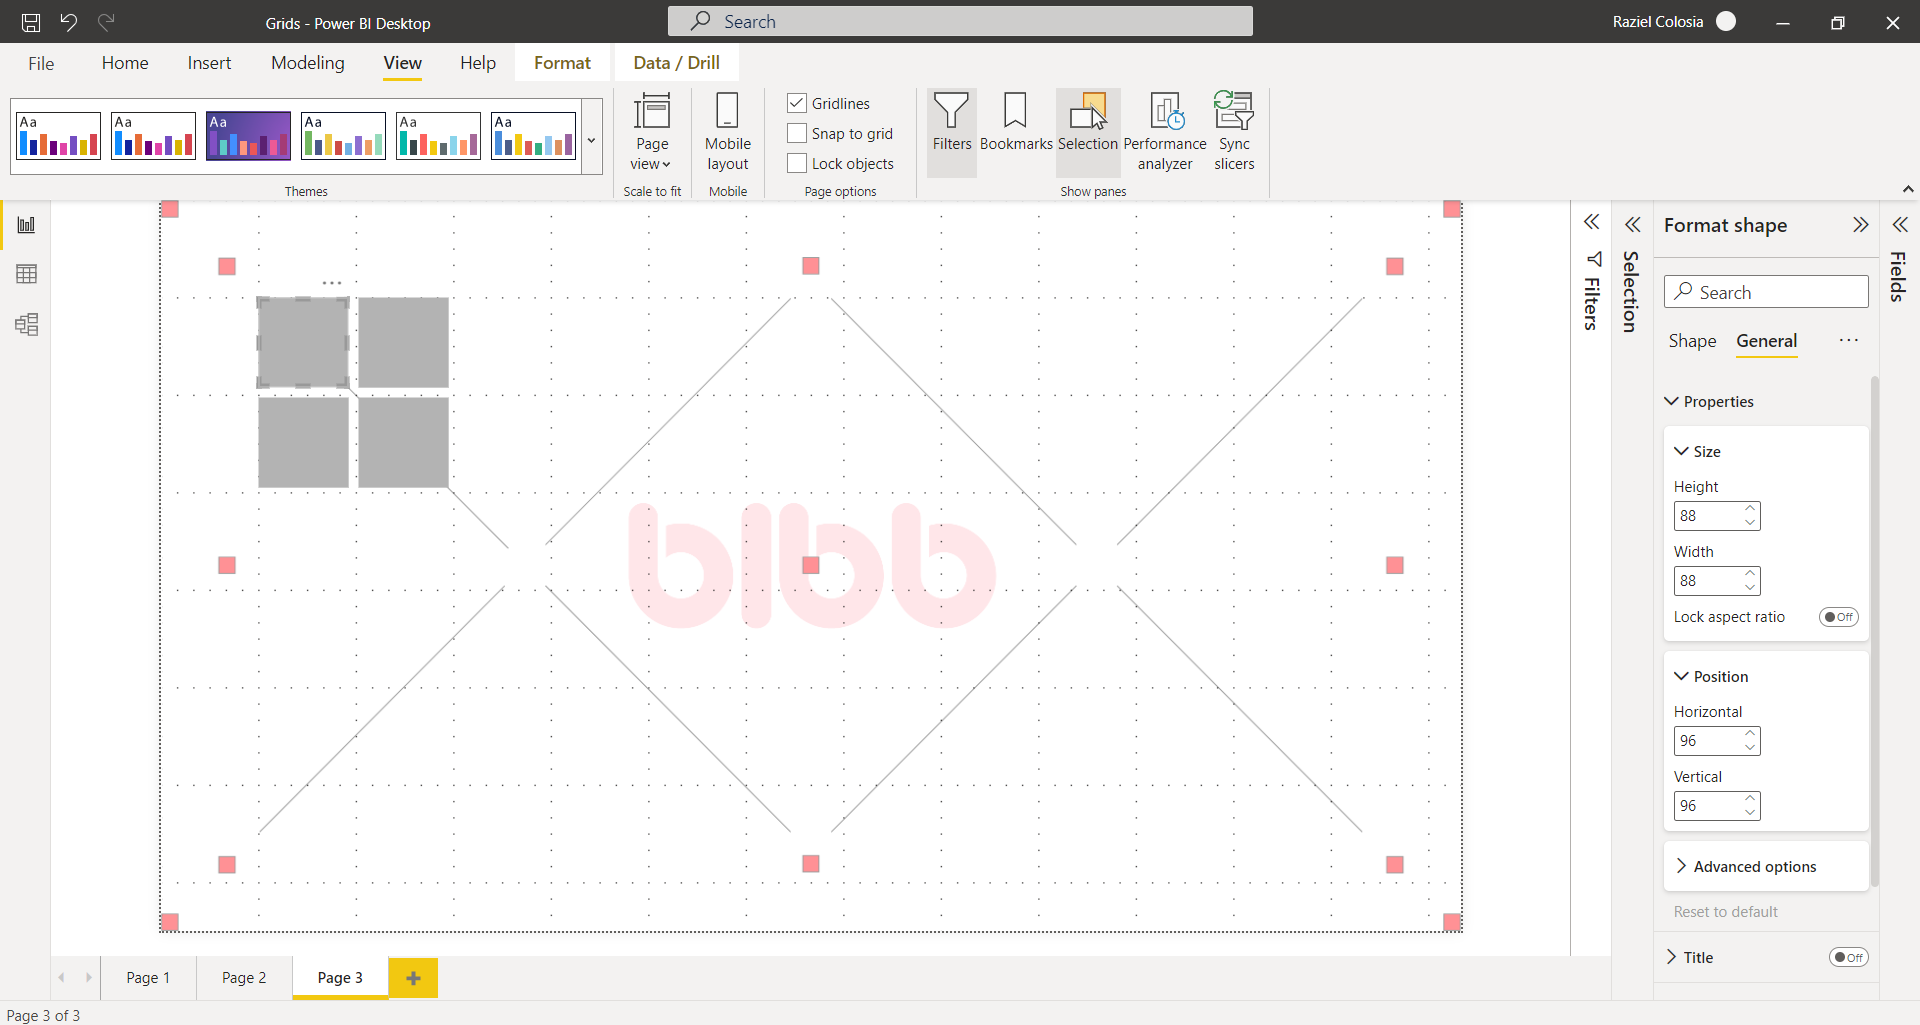This screenshot has width=1920, height=1025.
Task: Turn on Lock aspect ratio toggle
Action: [x=1838, y=617]
